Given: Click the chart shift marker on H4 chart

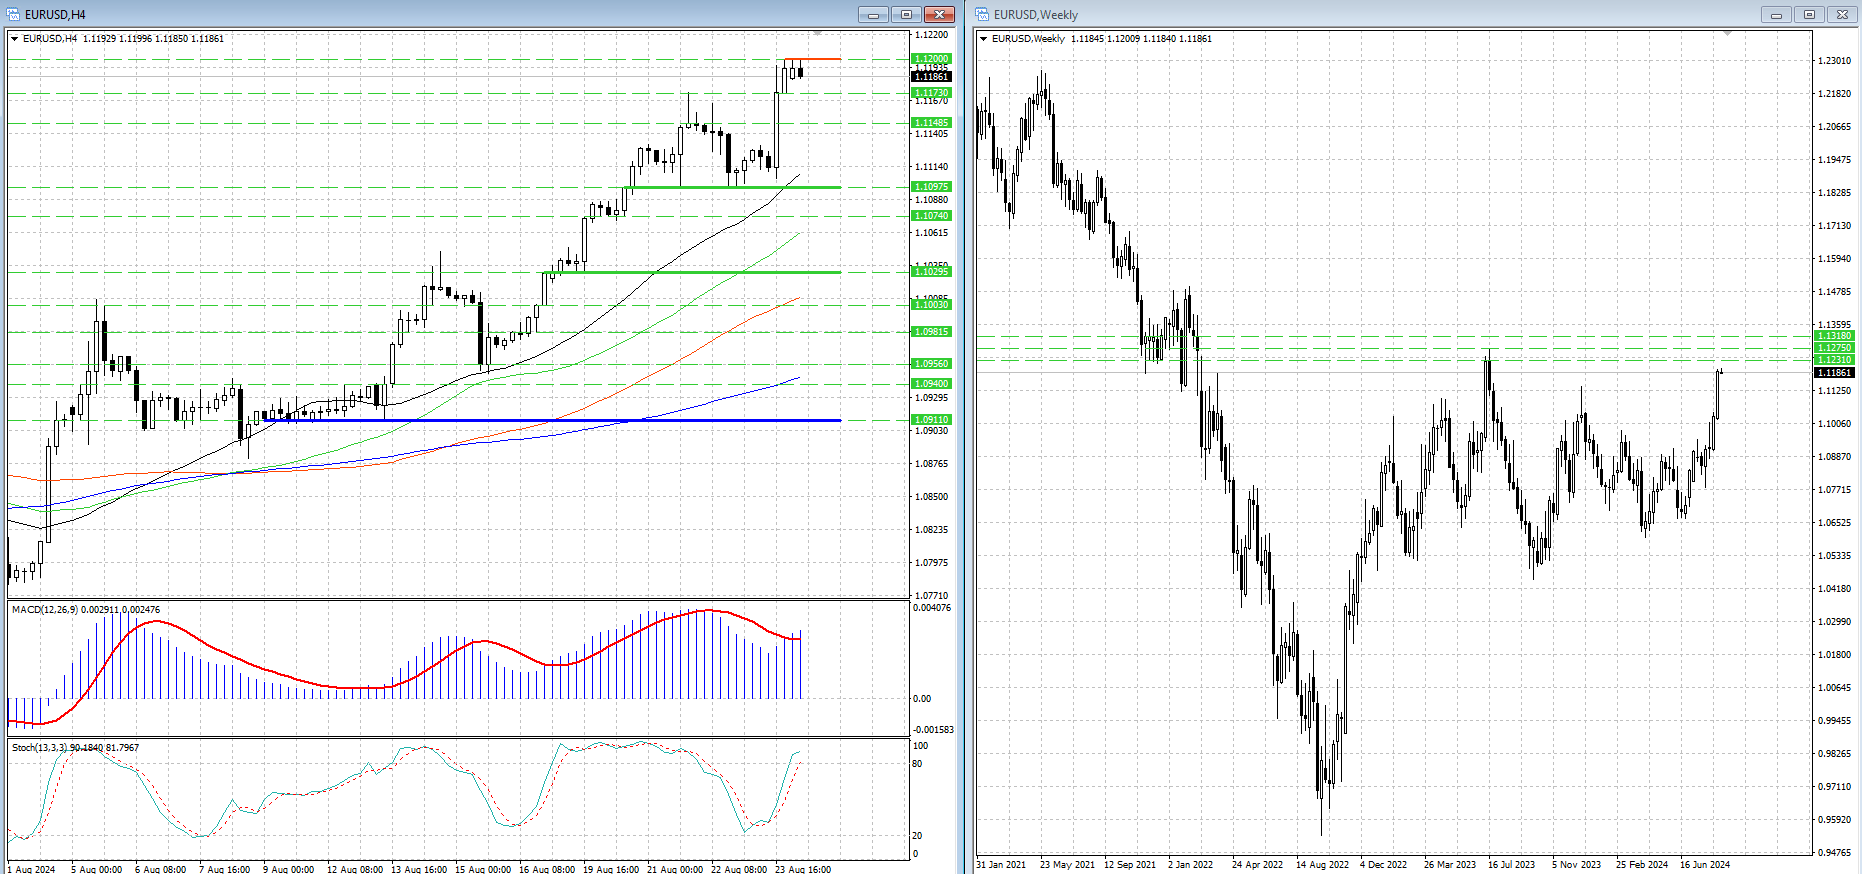Looking at the screenshot, I should coord(817,34).
